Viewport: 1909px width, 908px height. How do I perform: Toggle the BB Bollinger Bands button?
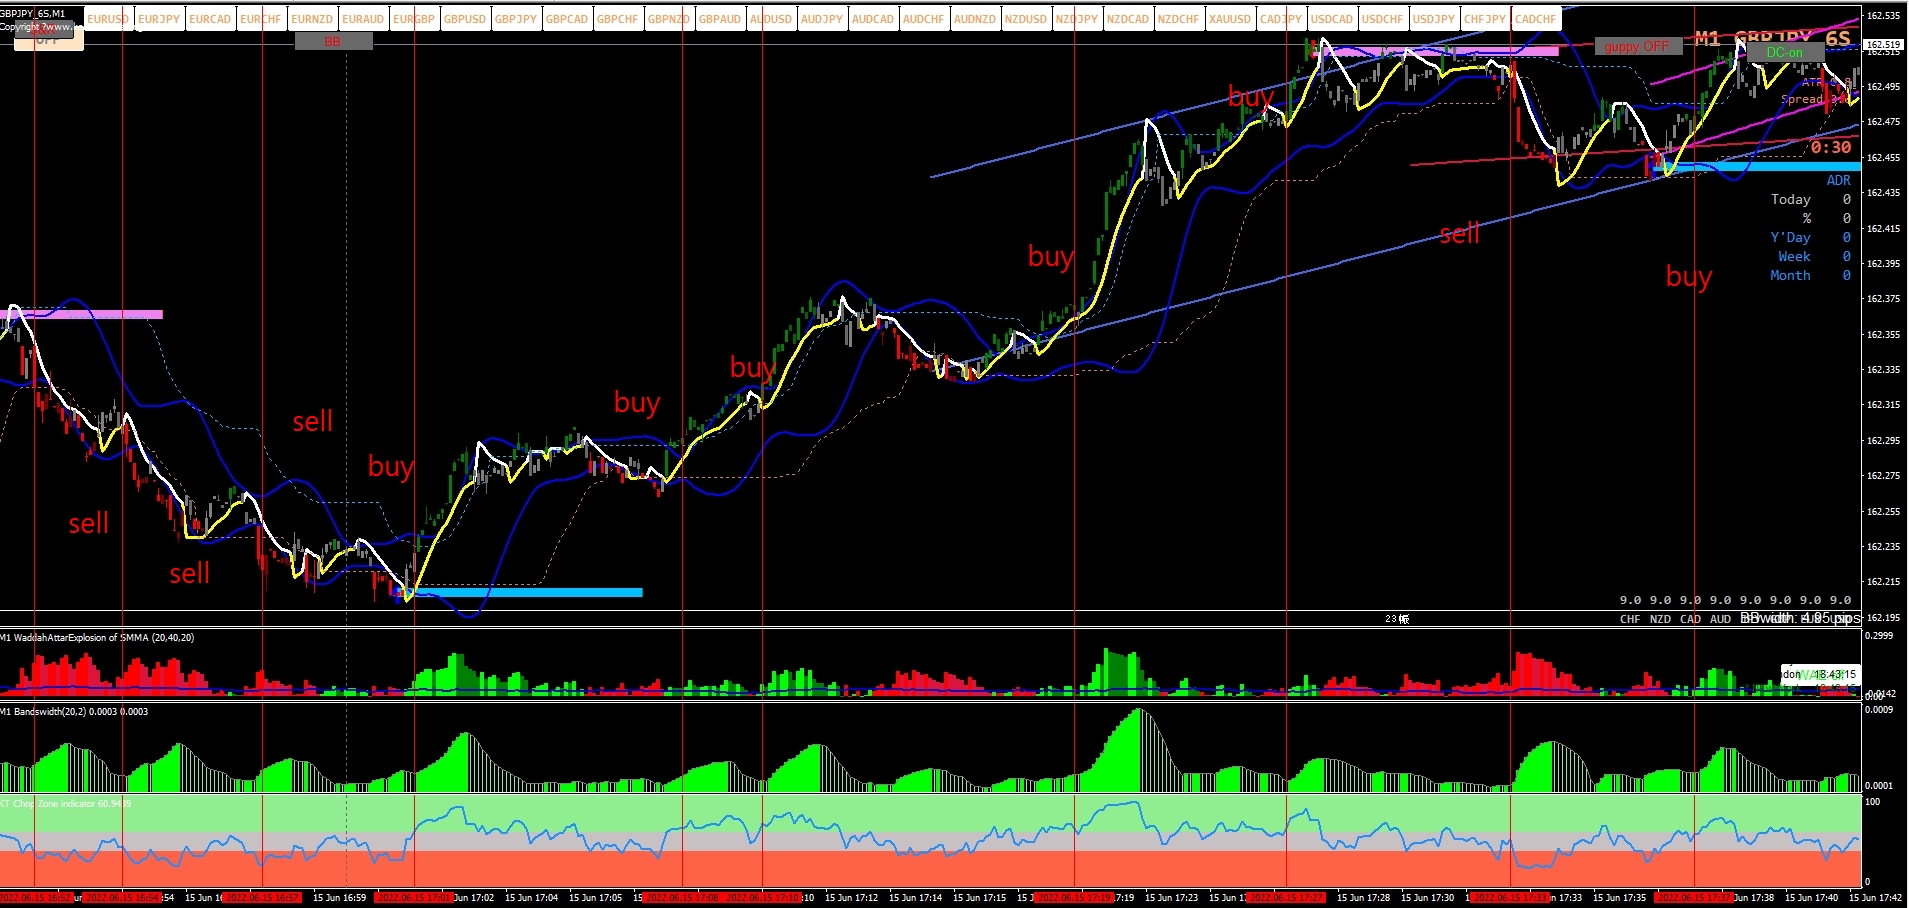[334, 41]
